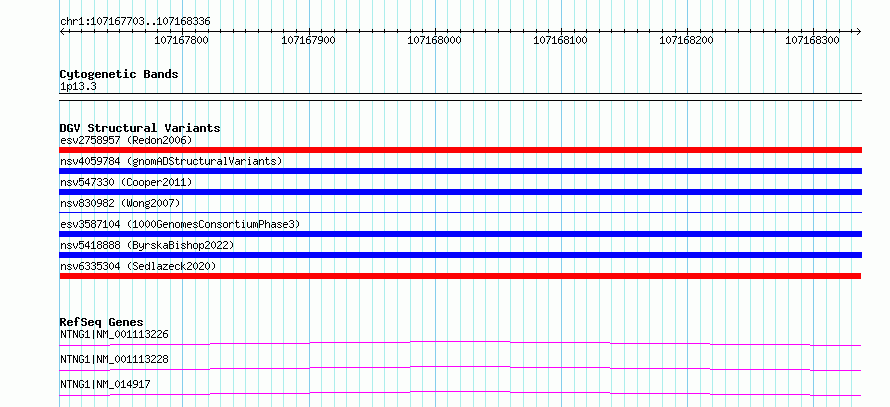Click ruler tick label 107168300
The image size is (890, 407).
pos(813,40)
